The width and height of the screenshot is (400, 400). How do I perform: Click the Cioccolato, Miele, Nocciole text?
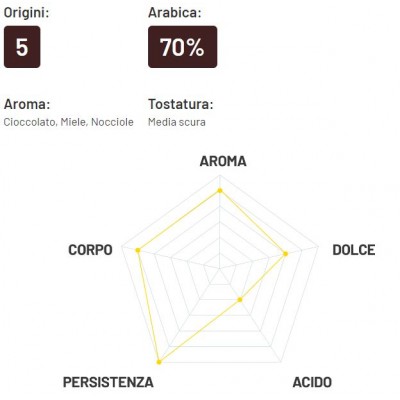(69, 122)
